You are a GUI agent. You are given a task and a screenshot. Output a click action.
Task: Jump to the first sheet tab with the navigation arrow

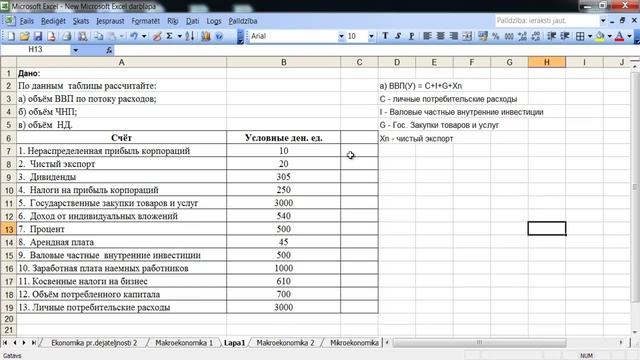tap(5, 342)
